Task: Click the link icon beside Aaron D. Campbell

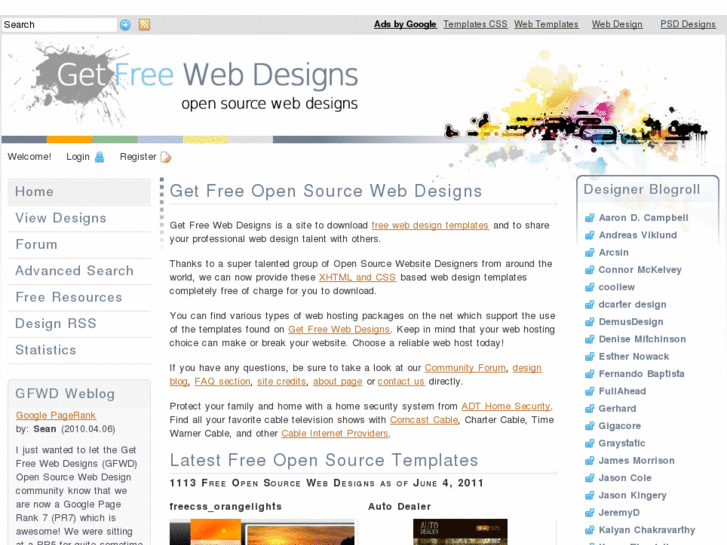Action: (x=589, y=218)
